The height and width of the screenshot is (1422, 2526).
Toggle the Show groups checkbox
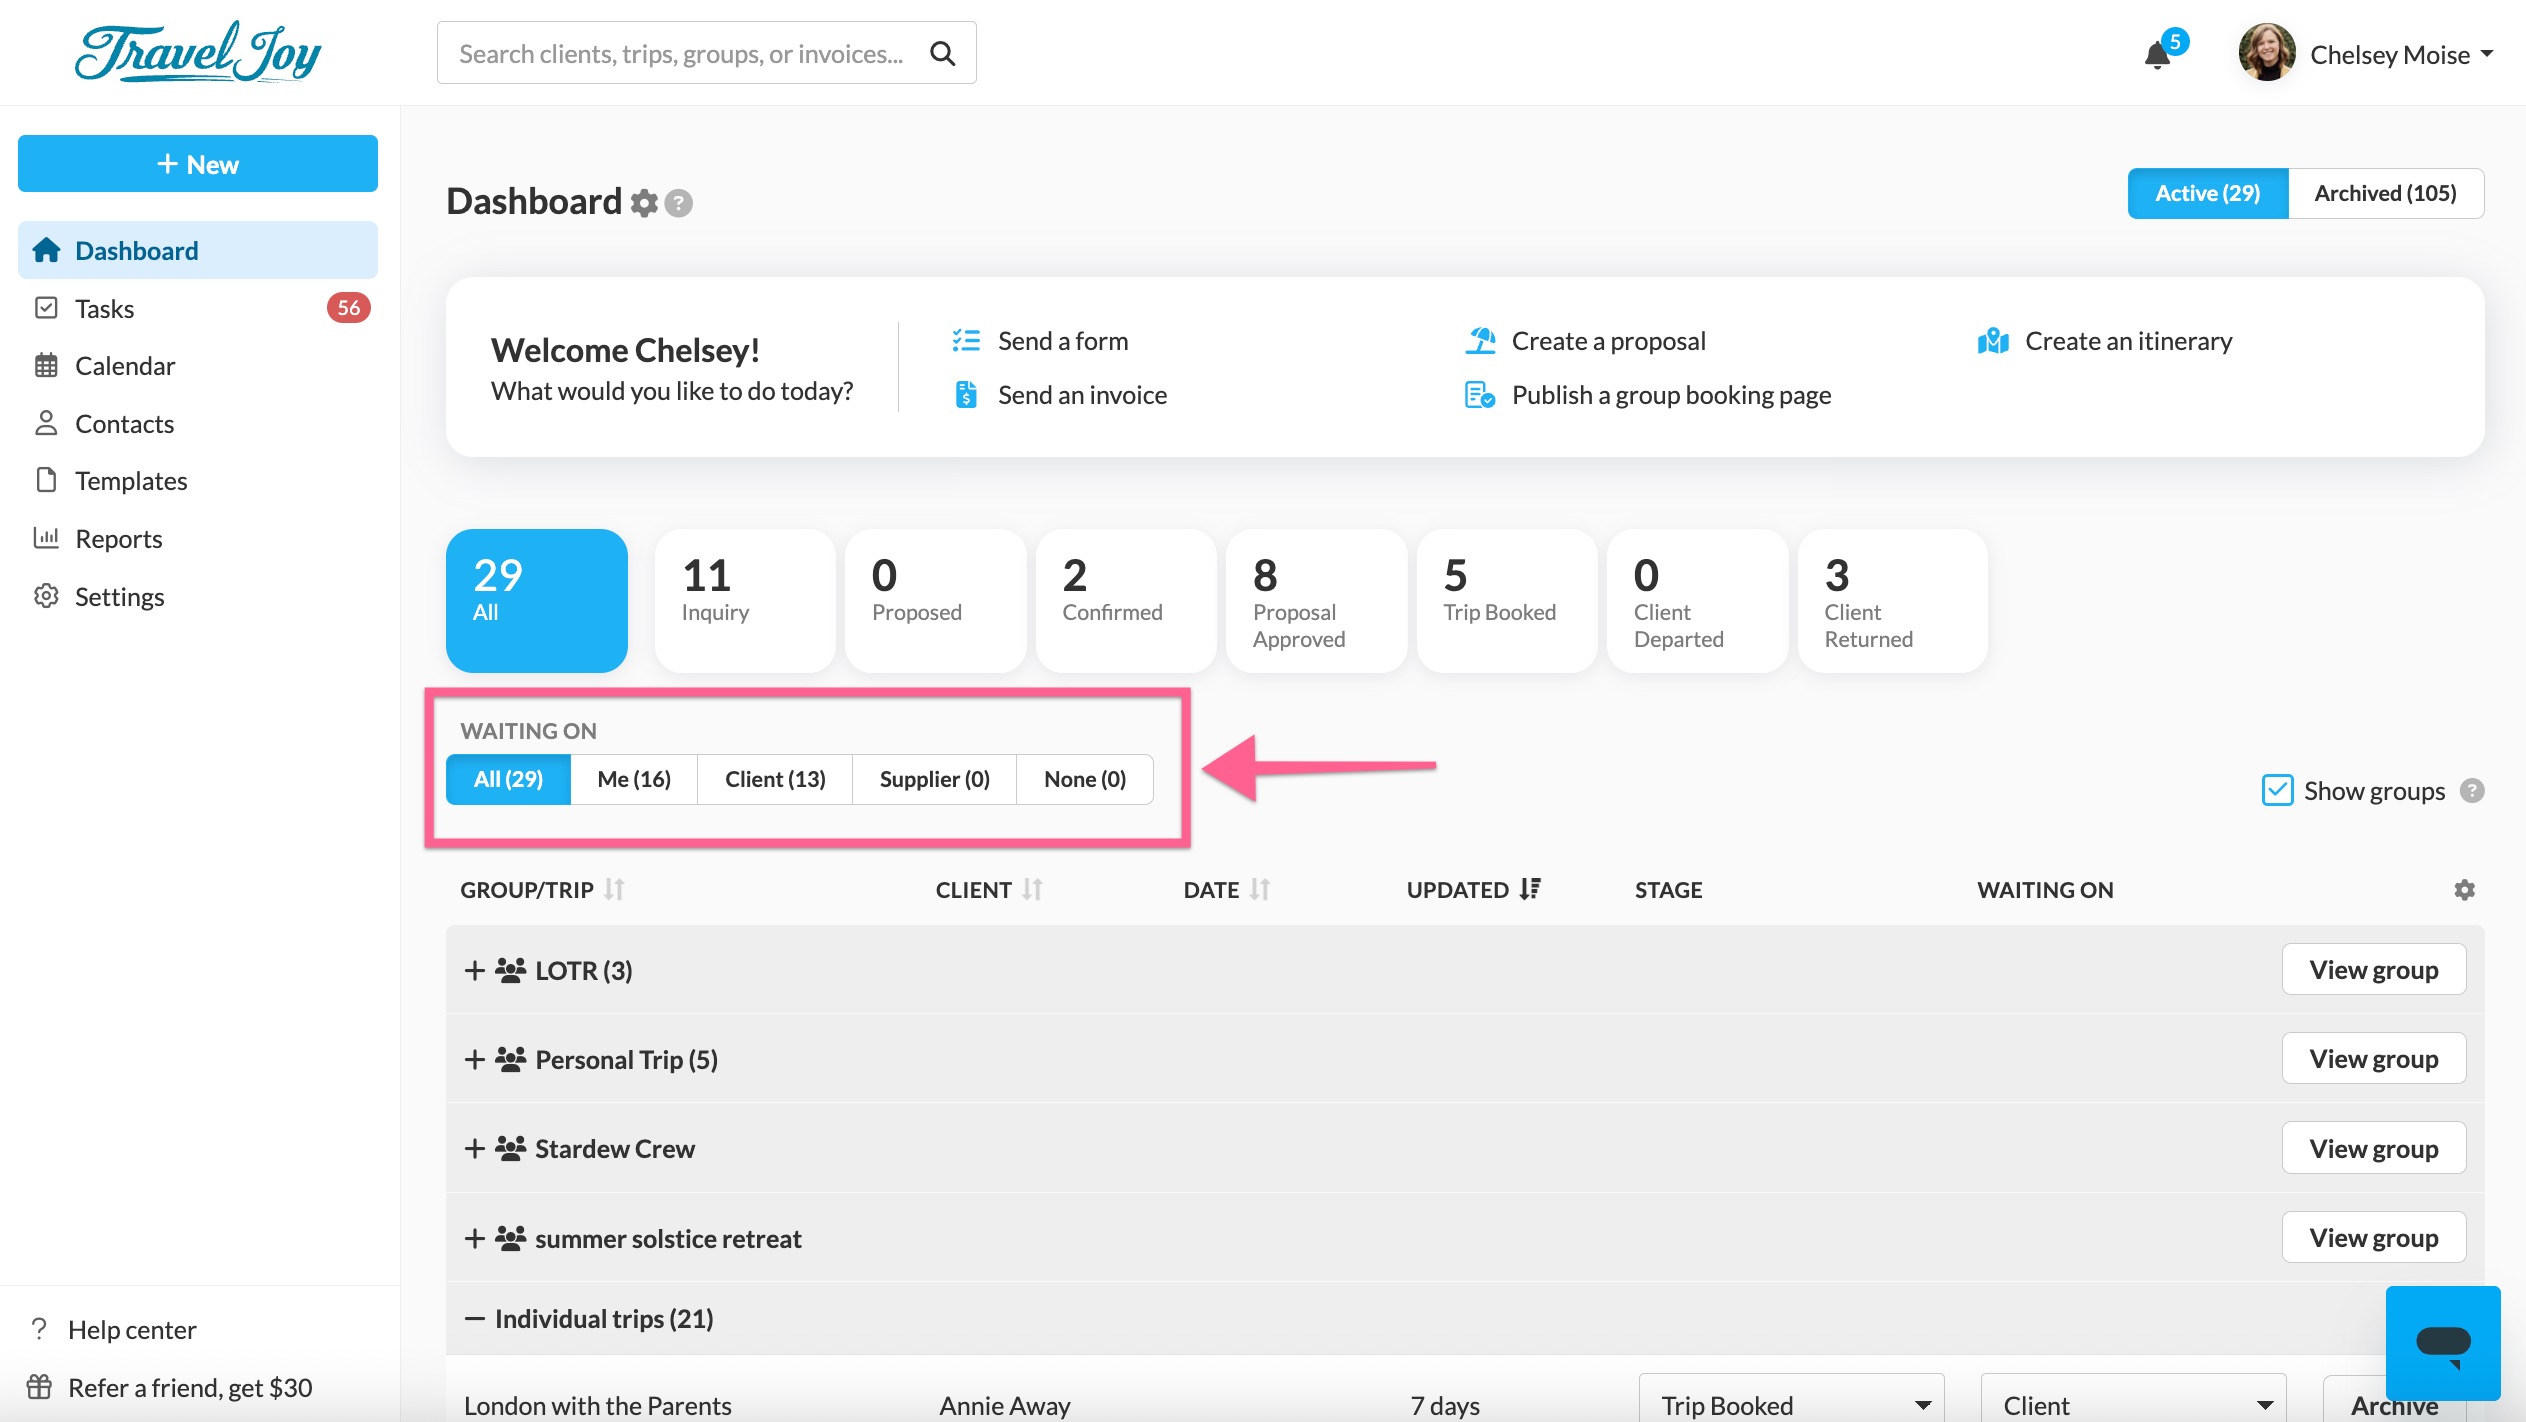click(x=2277, y=790)
